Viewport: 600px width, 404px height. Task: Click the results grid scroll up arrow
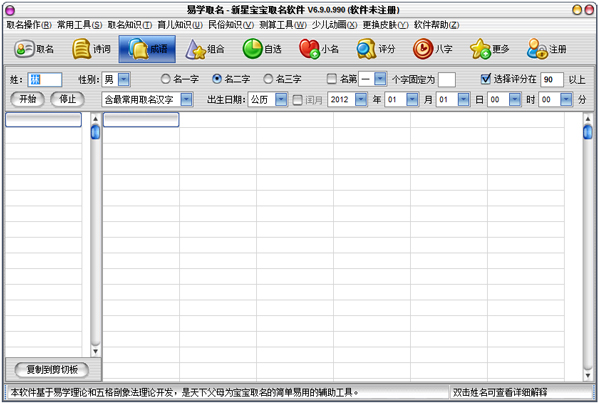pos(588,119)
